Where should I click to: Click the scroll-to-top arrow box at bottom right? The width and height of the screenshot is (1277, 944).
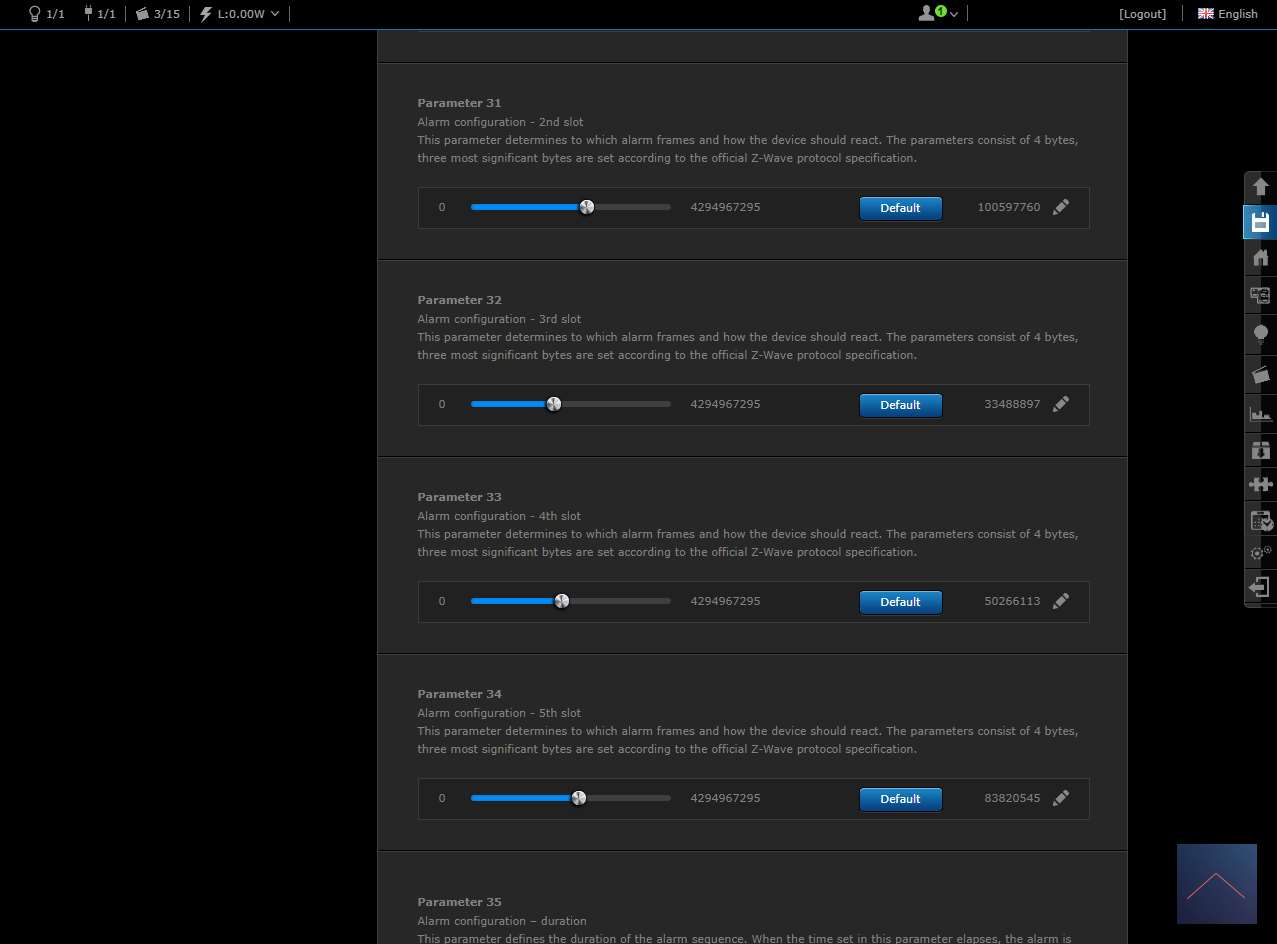coord(1216,884)
